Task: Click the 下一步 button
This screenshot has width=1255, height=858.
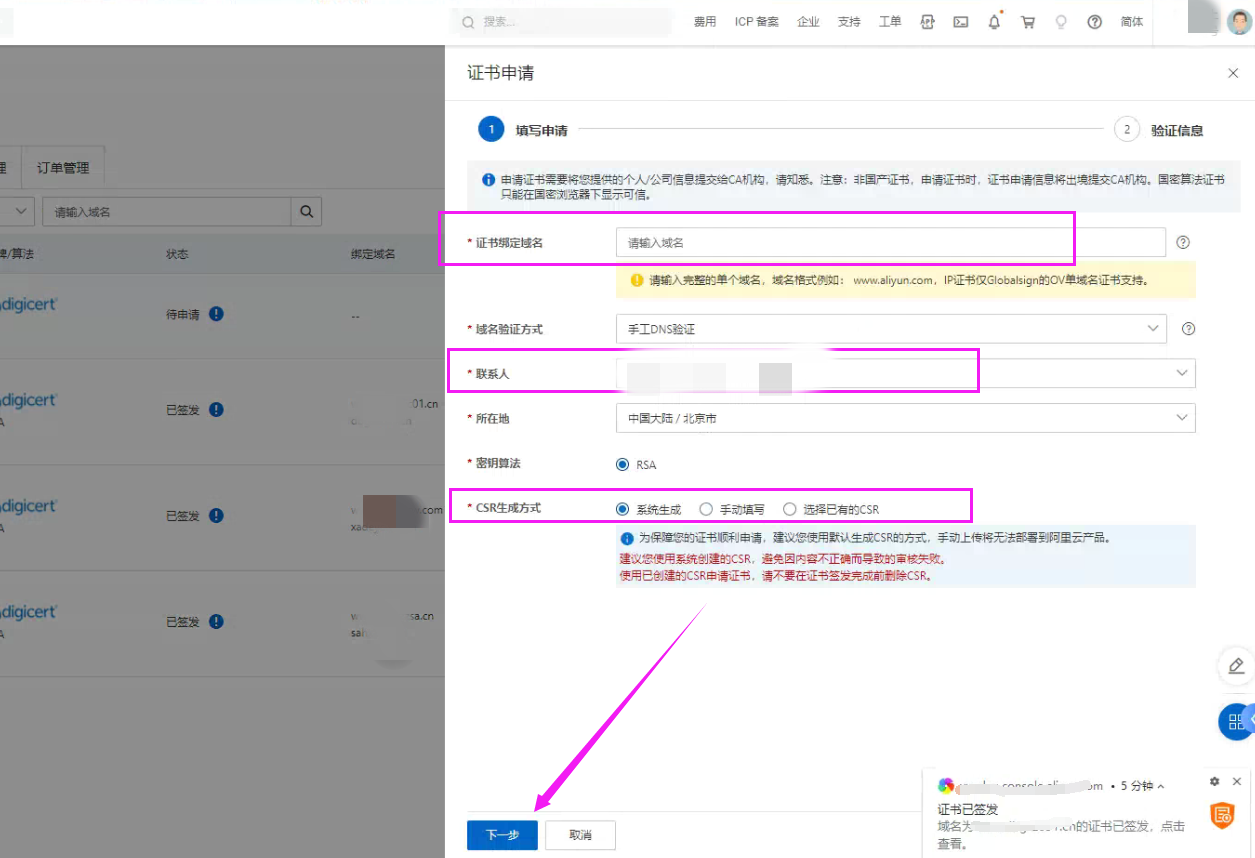Action: (x=502, y=835)
